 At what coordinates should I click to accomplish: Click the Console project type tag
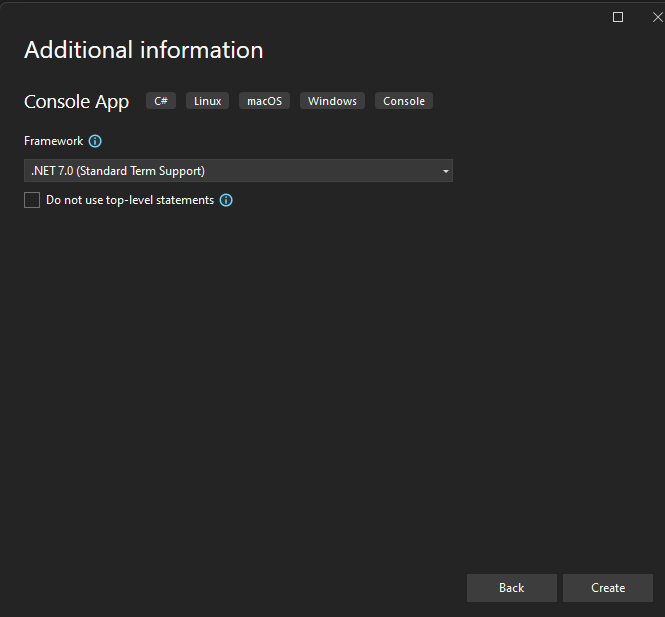coord(404,101)
